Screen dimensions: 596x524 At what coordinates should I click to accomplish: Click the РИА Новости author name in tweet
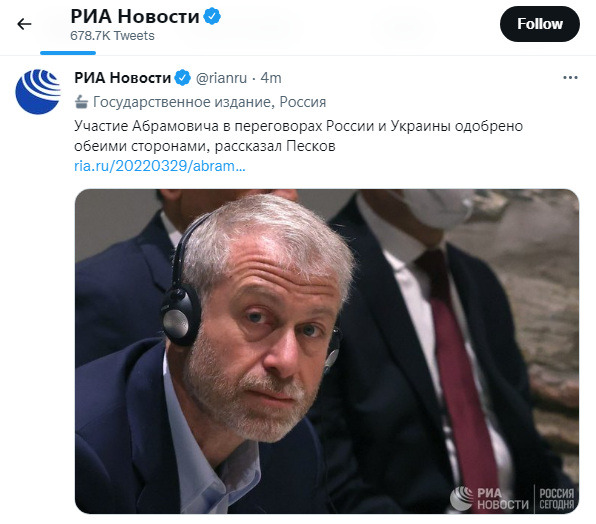[122, 78]
